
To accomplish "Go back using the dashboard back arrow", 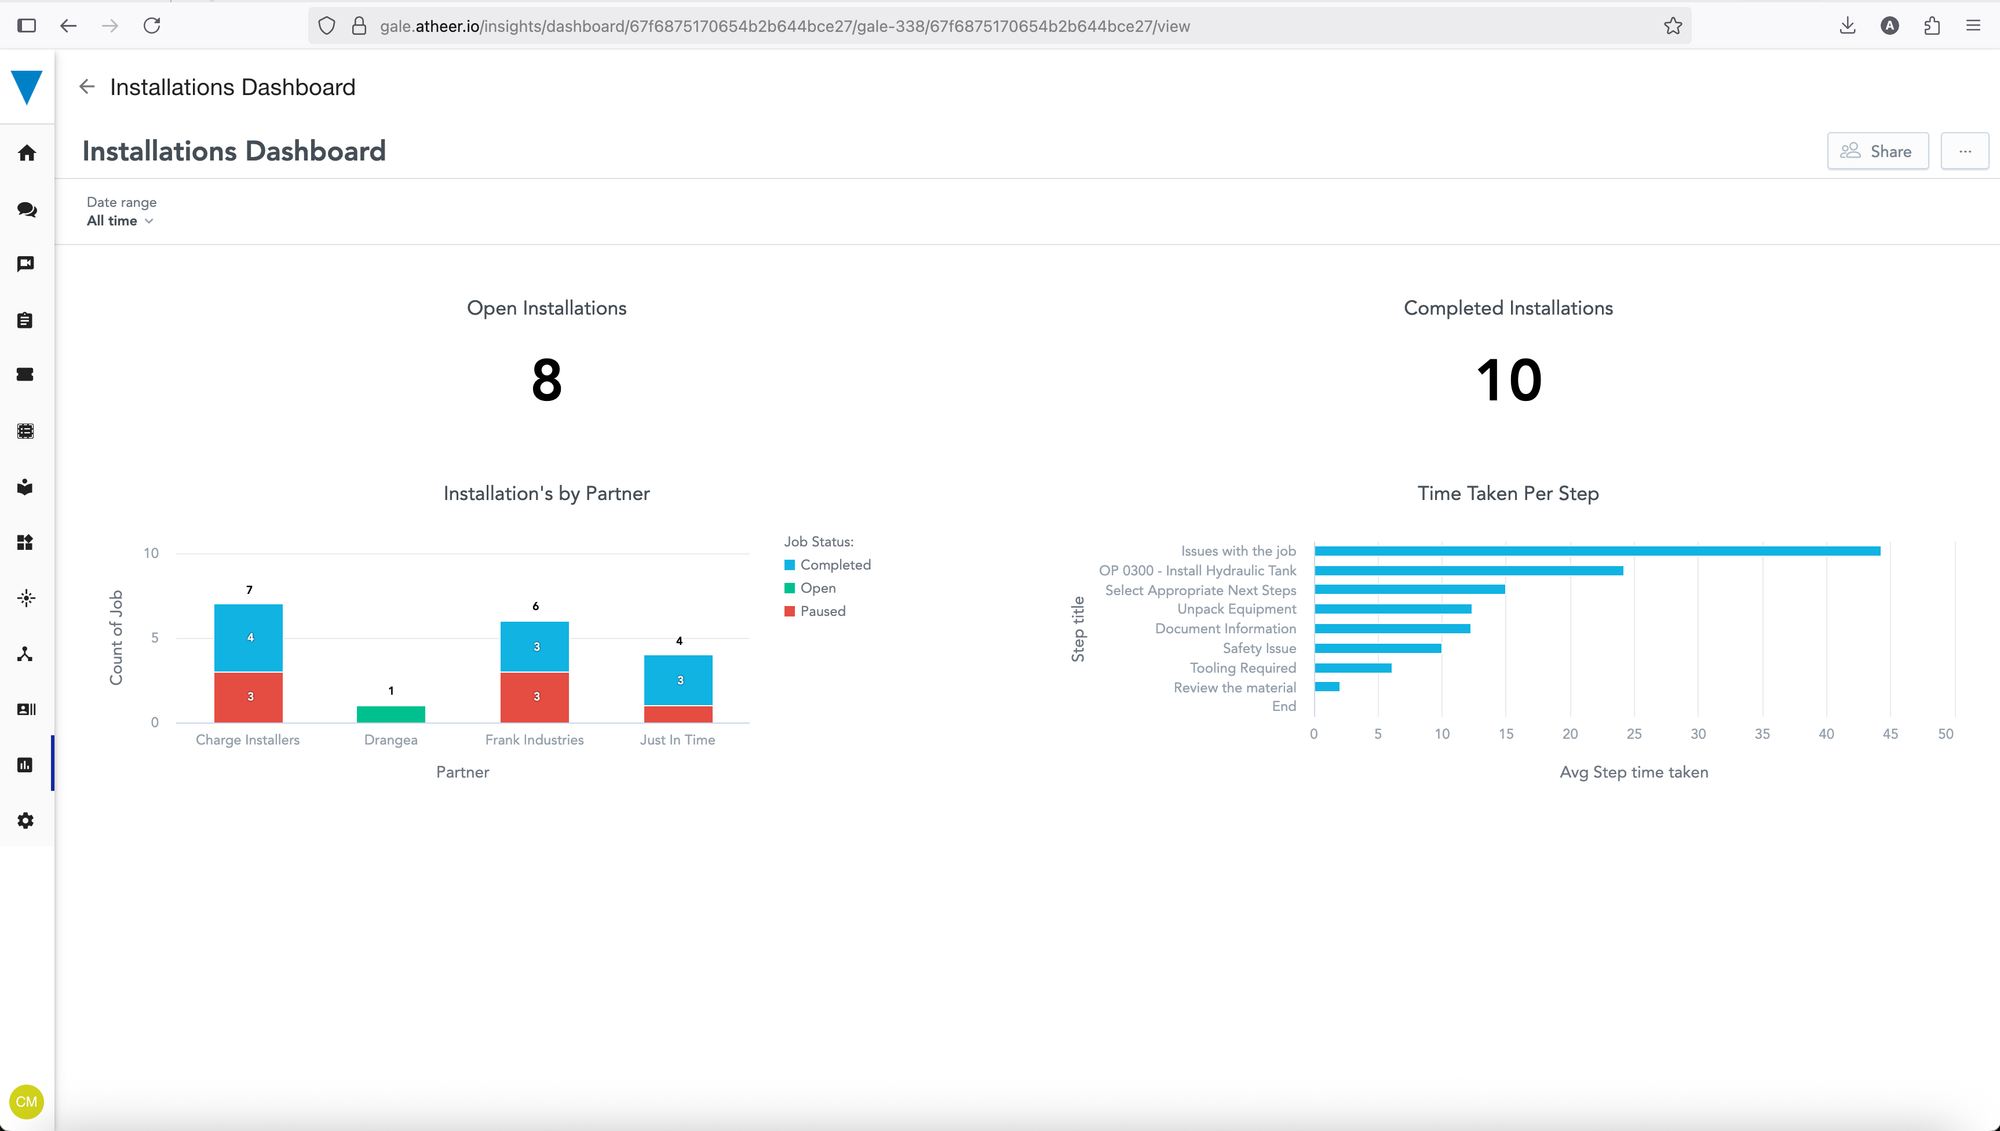I will tap(86, 87).
